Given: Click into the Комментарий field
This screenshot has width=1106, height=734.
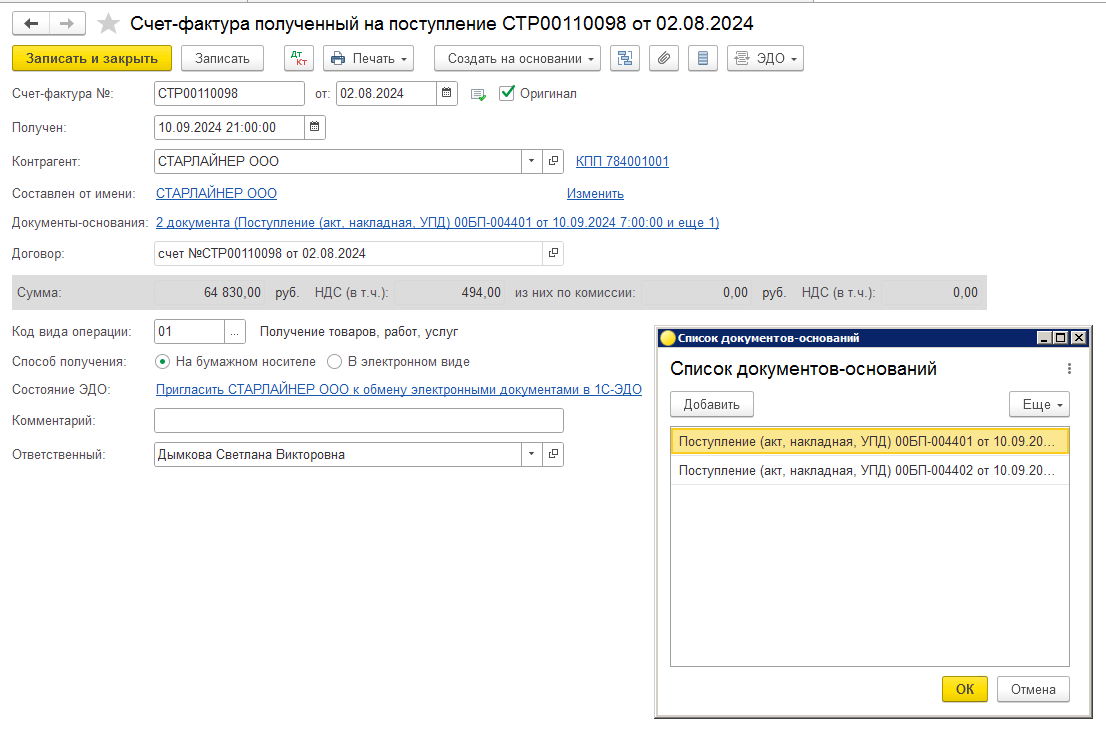Looking at the screenshot, I should pos(358,421).
